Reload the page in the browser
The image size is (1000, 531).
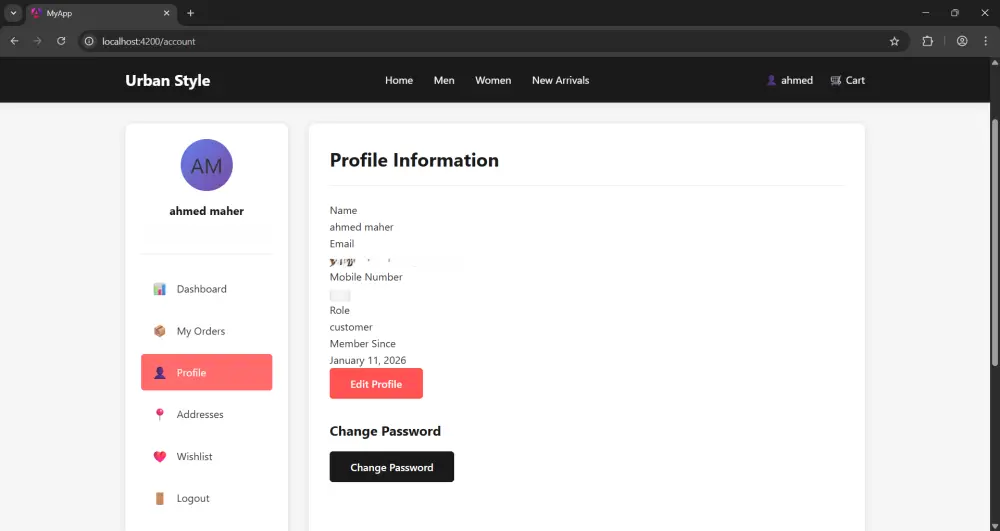click(x=61, y=41)
